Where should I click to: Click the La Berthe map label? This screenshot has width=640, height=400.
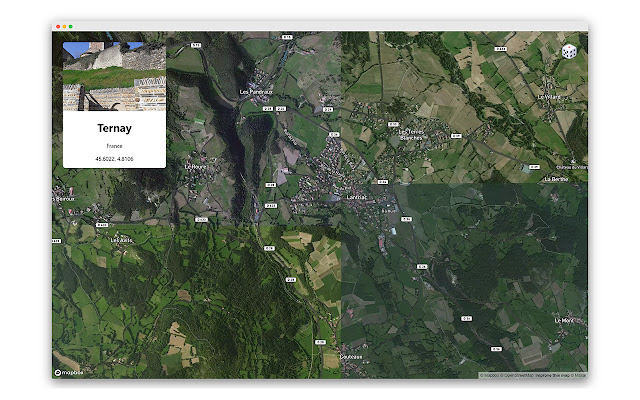[556, 179]
